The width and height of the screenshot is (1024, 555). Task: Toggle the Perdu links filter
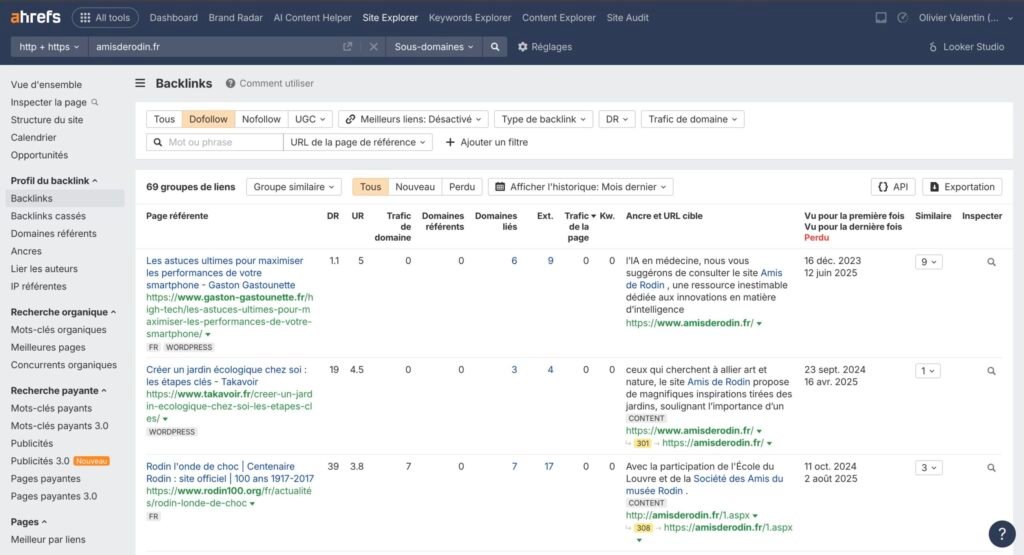point(462,187)
